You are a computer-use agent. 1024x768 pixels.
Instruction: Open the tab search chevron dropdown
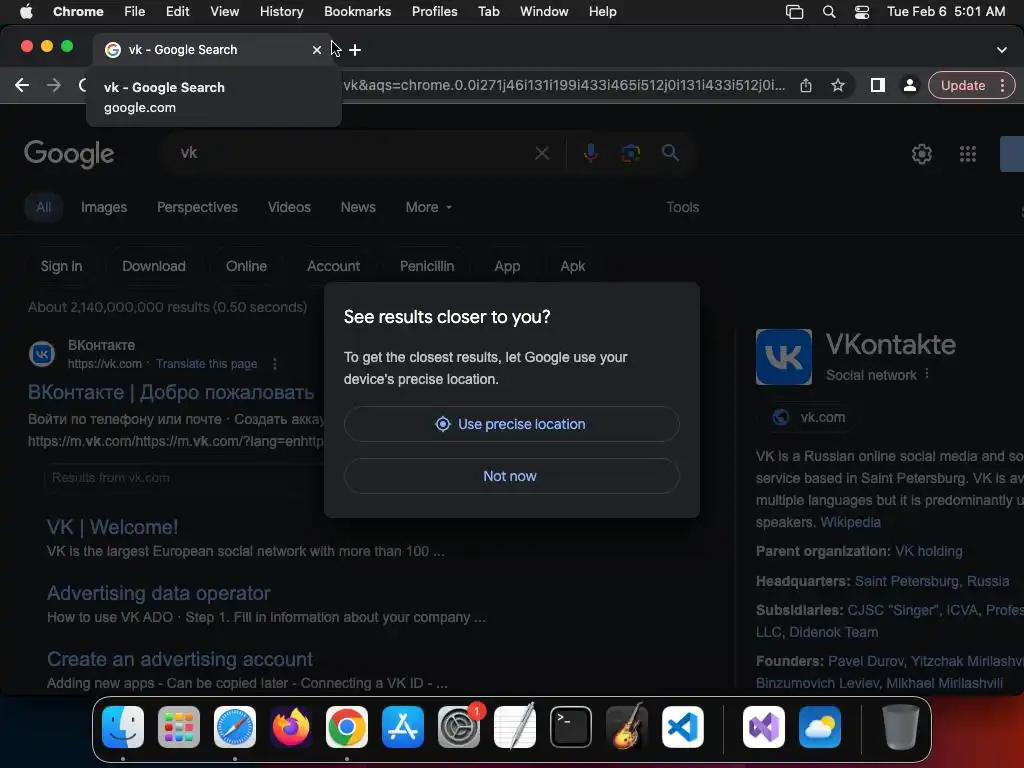(x=1002, y=50)
